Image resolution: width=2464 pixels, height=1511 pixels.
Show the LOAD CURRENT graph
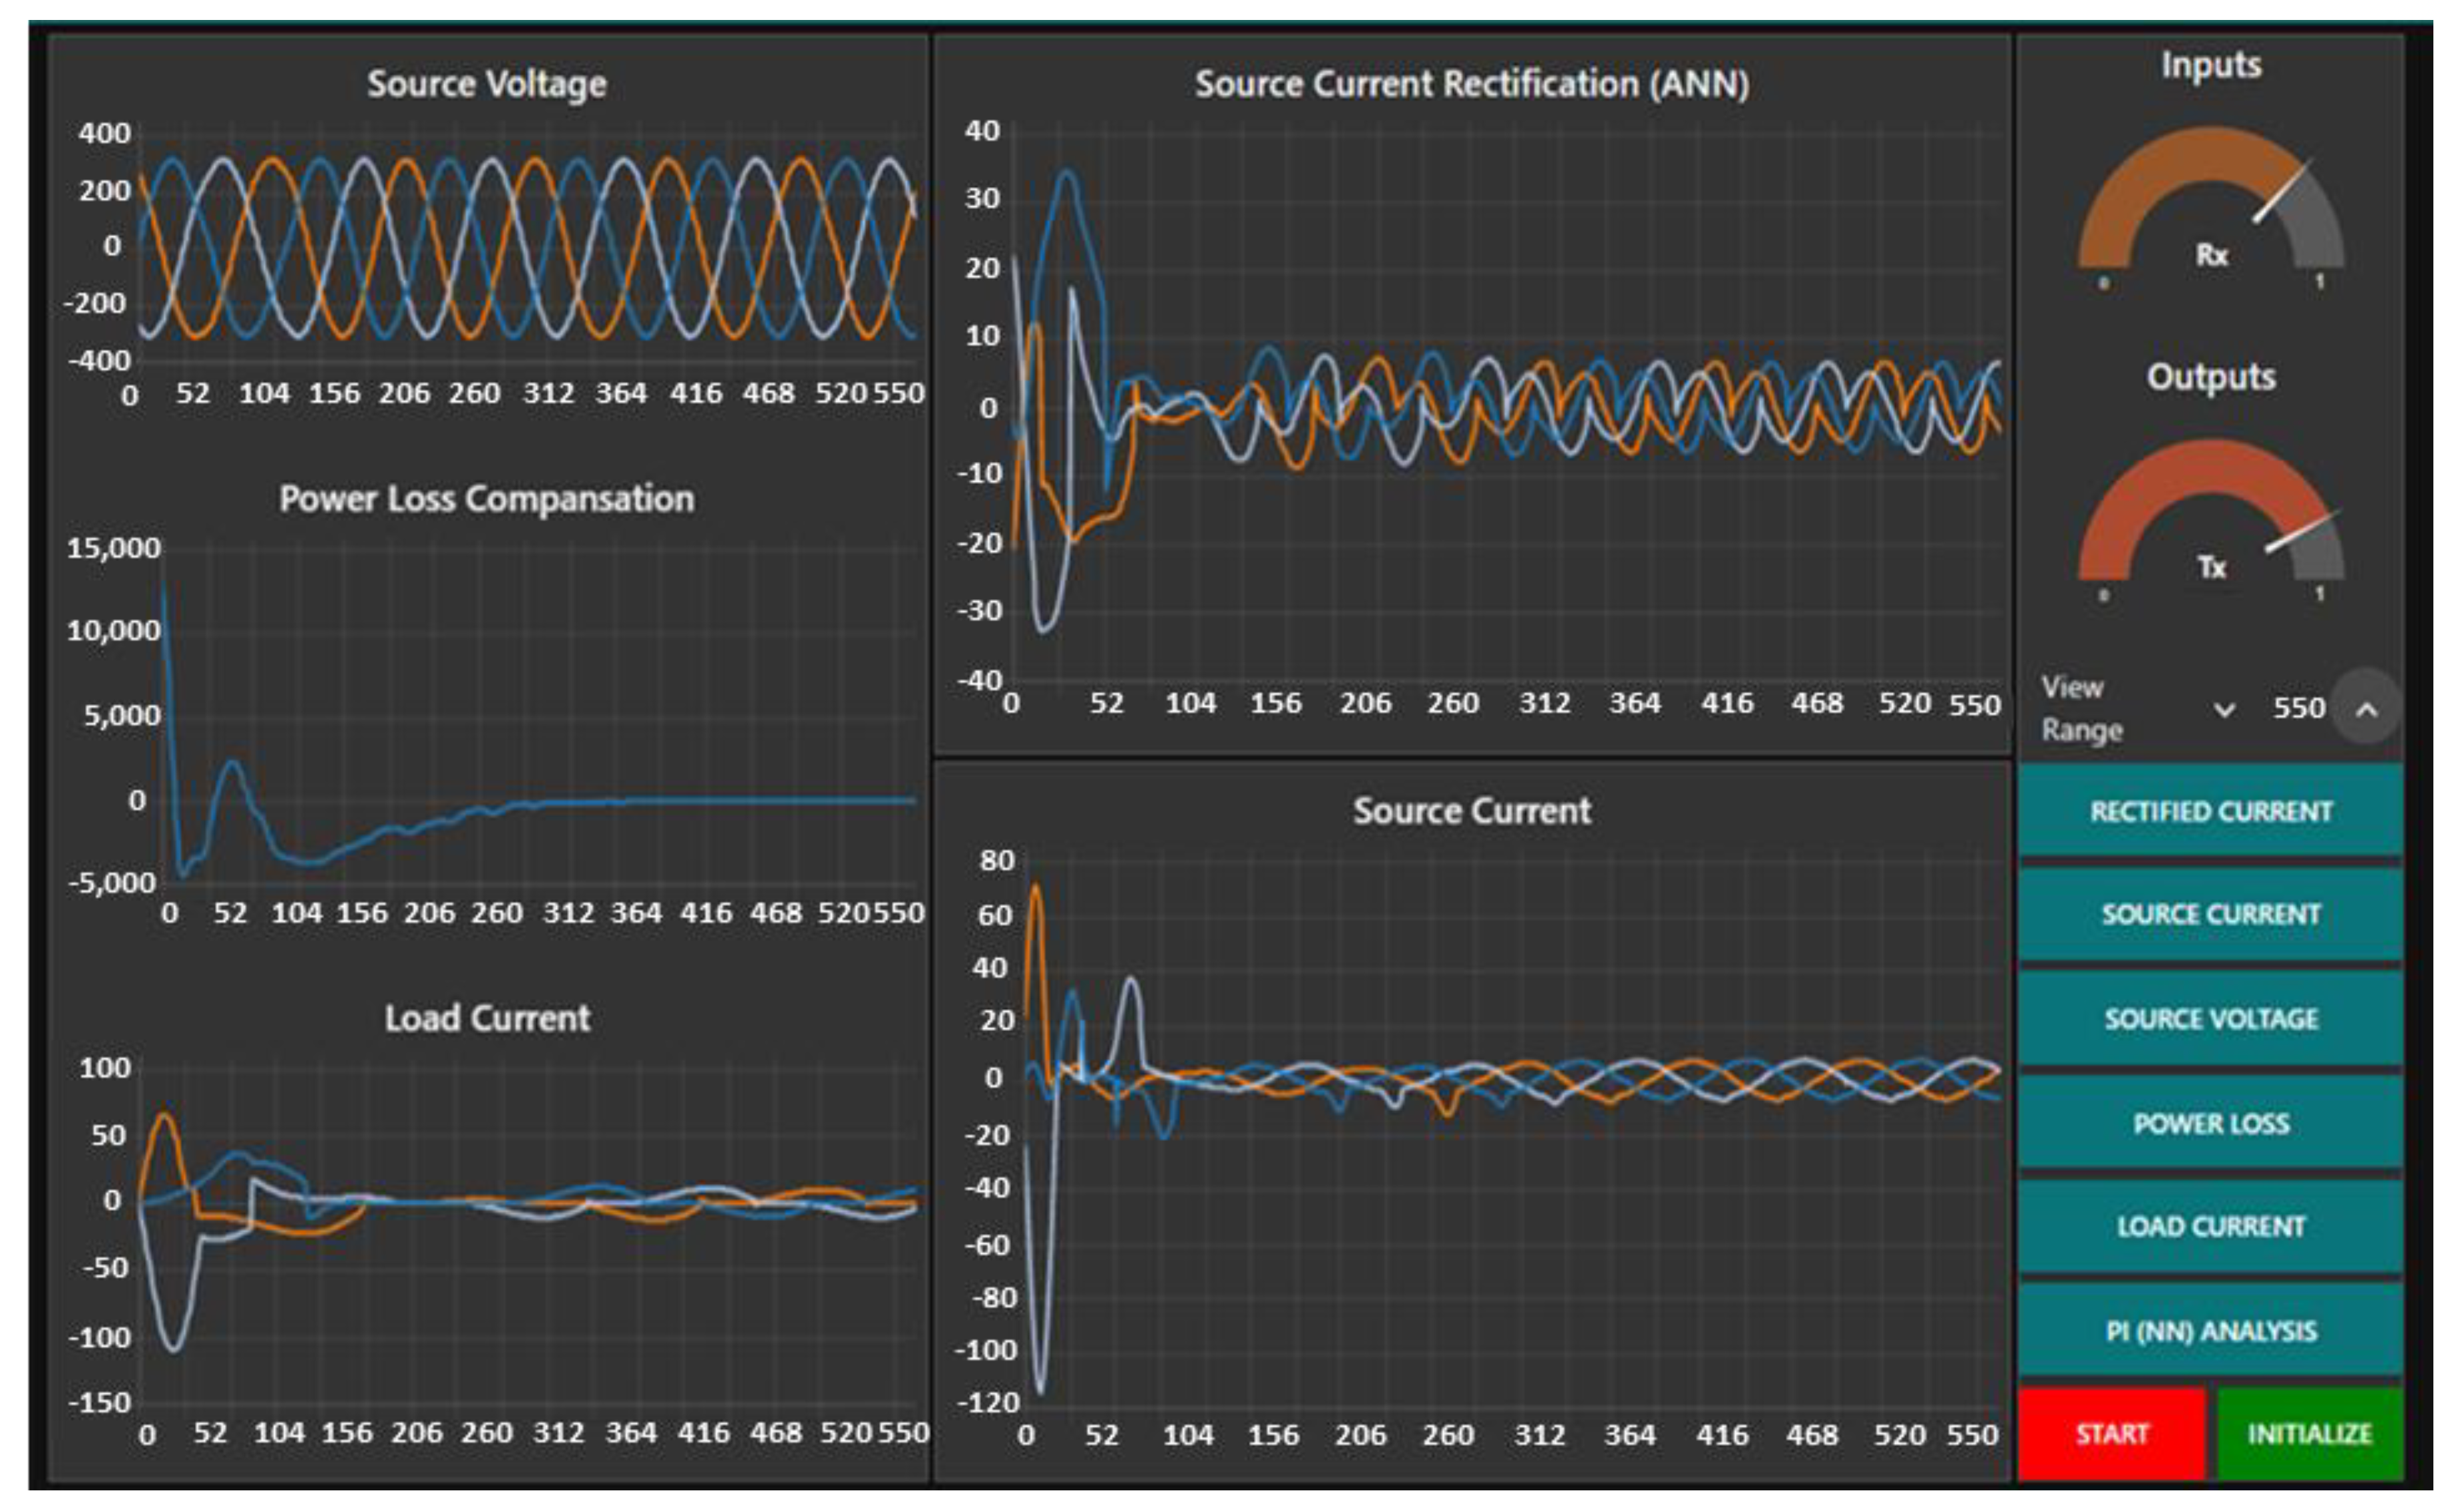point(2210,1227)
